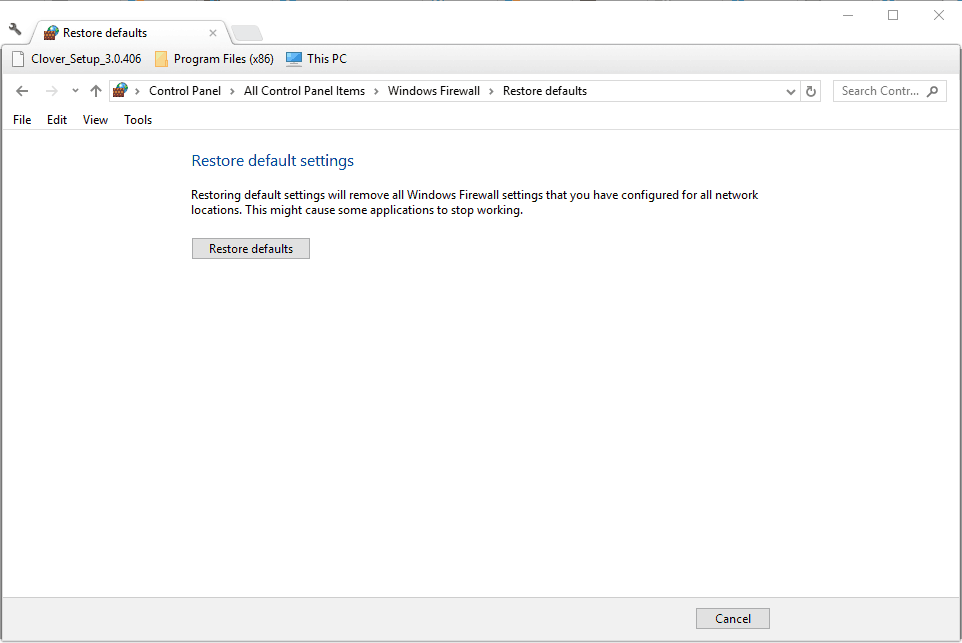The image size is (962, 643).
Task: Click the Restore defaults button
Action: click(x=251, y=248)
